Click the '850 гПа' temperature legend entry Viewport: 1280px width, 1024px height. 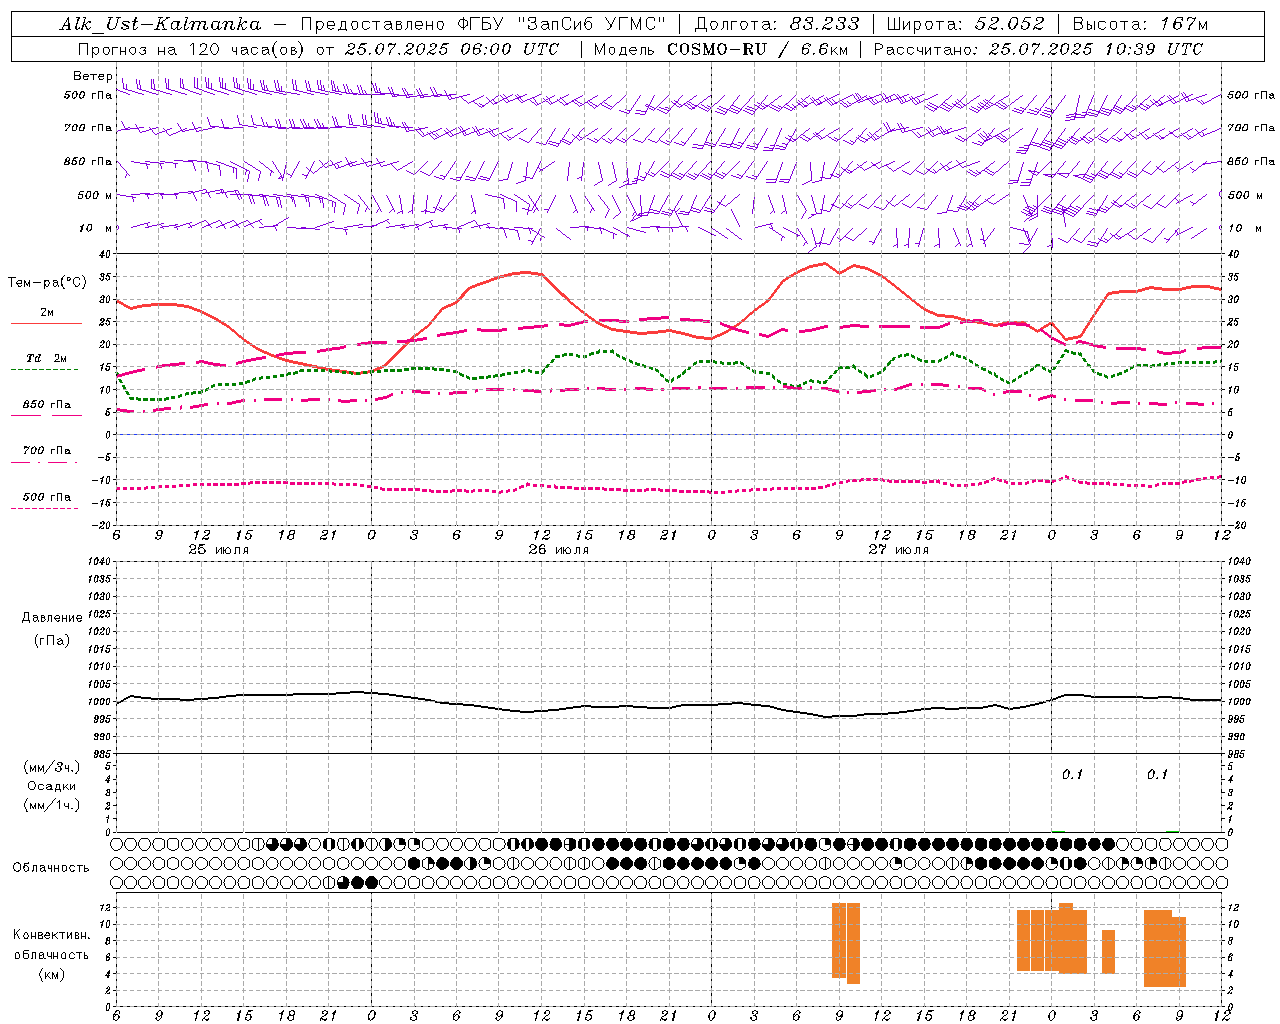47,405
